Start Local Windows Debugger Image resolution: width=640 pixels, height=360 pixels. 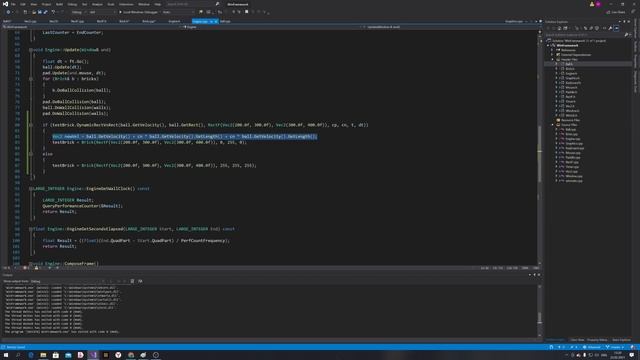coord(138,12)
